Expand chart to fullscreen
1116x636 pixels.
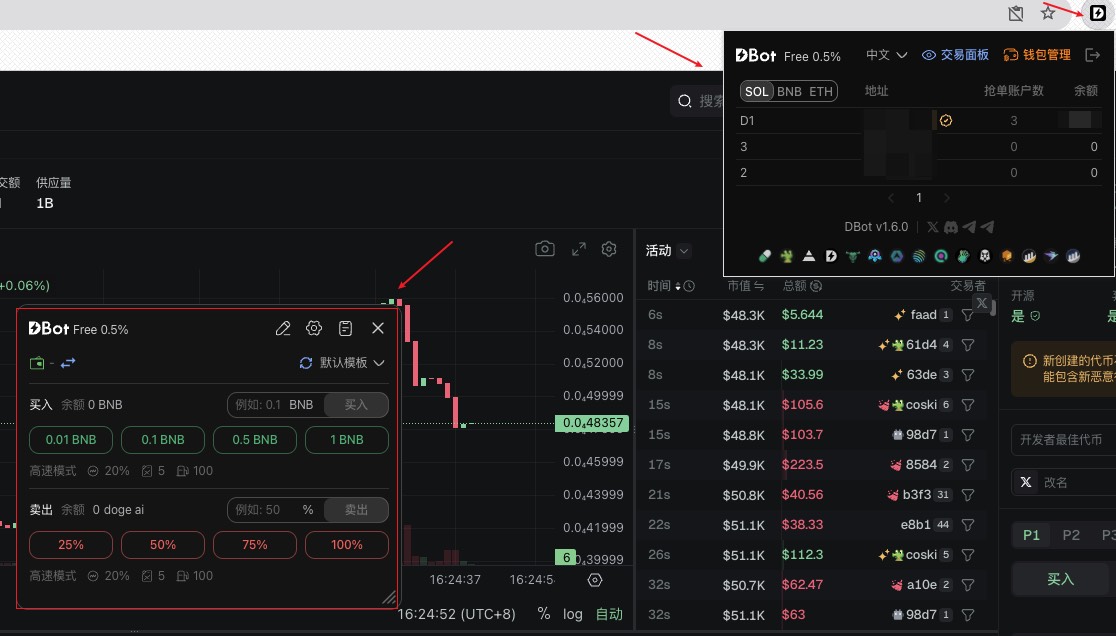point(578,249)
